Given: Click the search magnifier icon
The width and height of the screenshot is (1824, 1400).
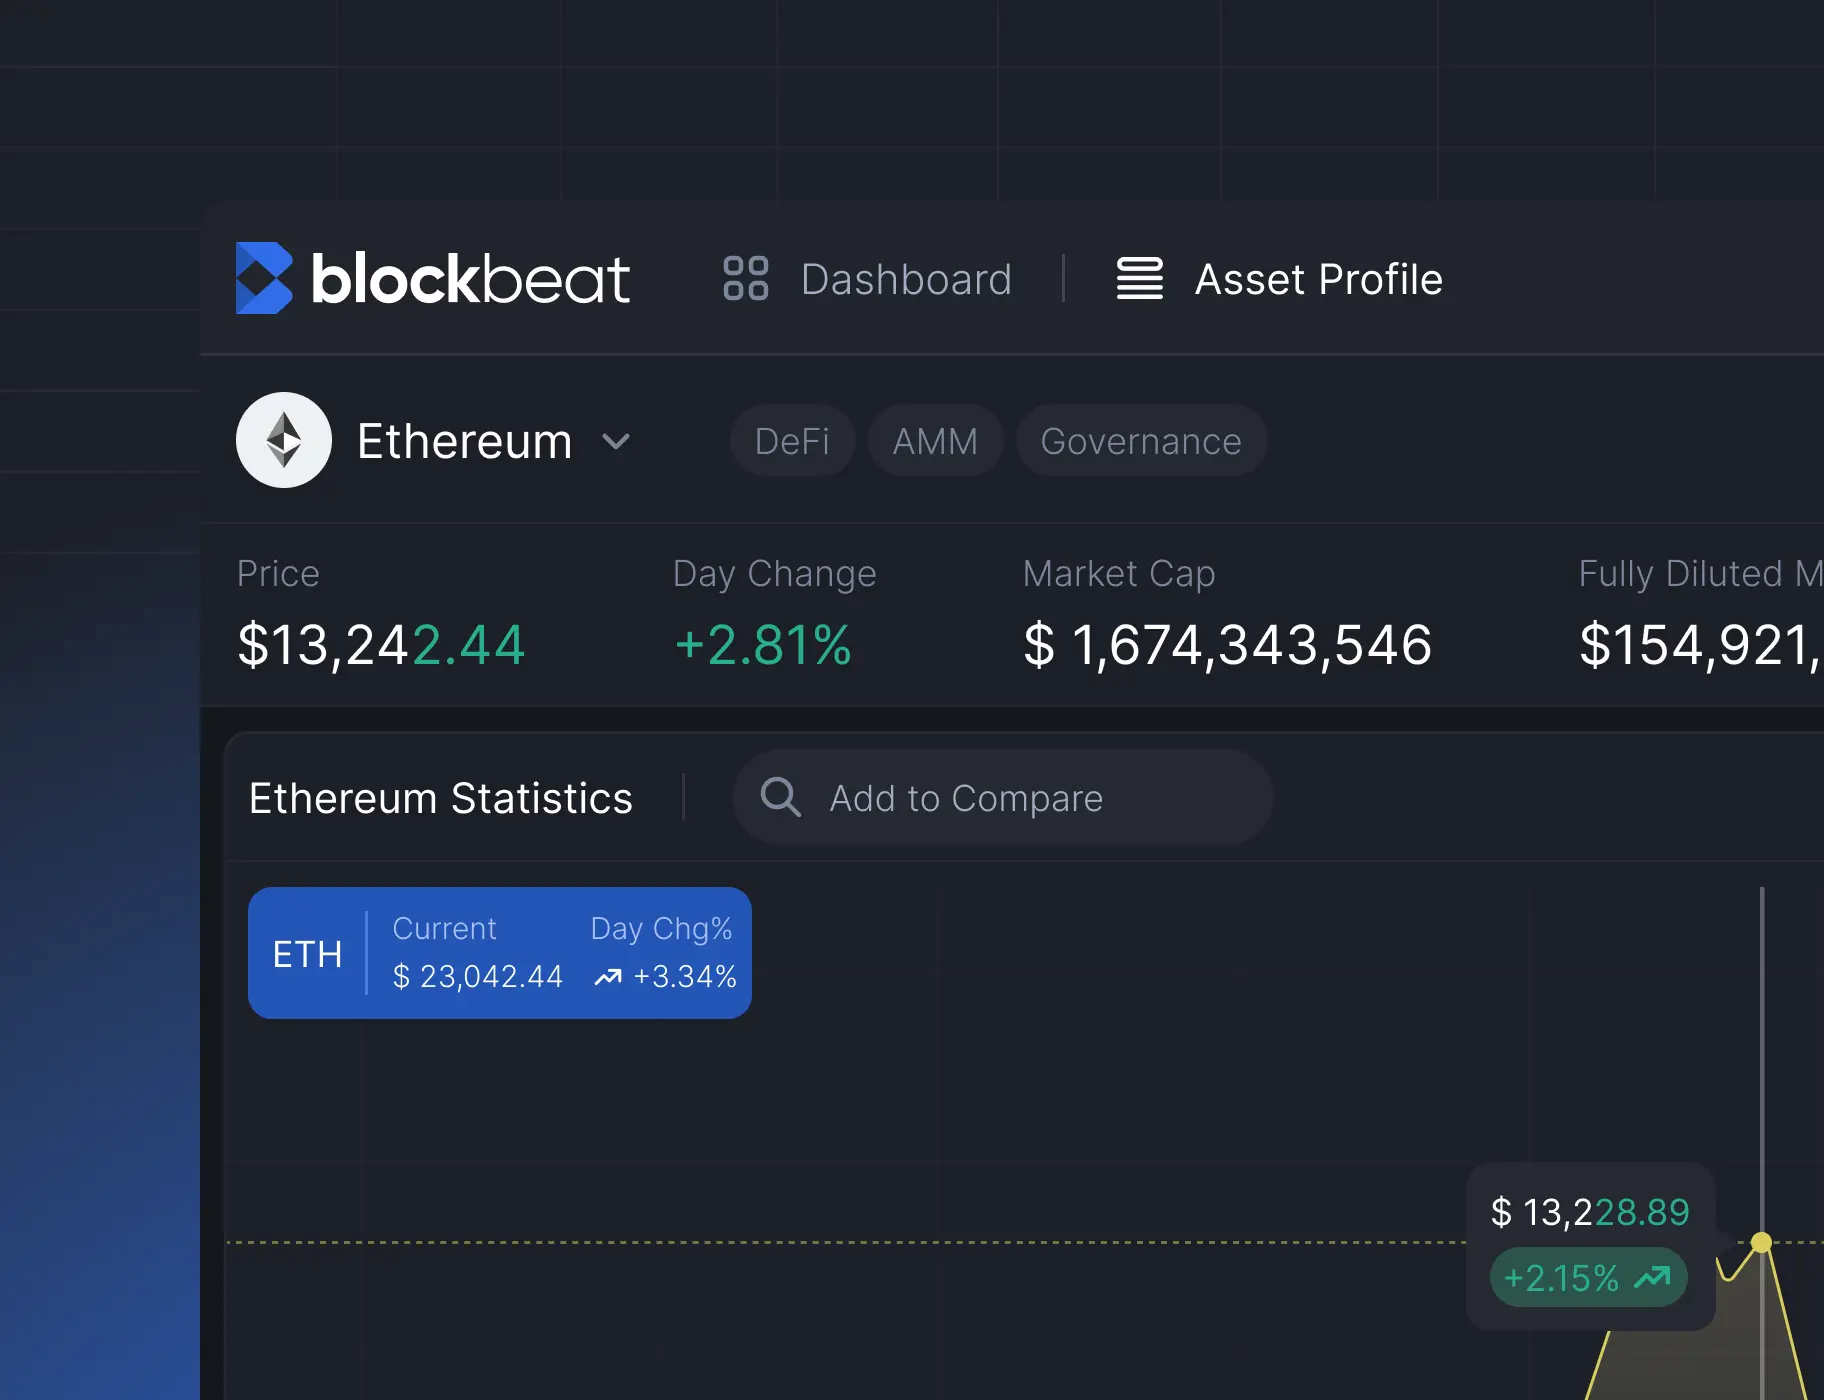Looking at the screenshot, I should pyautogui.click(x=780, y=797).
